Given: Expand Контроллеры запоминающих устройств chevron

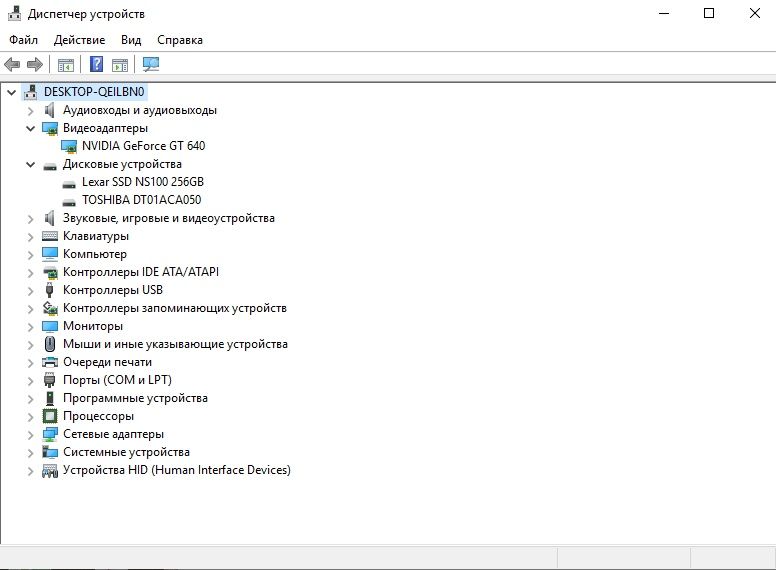Looking at the screenshot, I should tap(31, 309).
